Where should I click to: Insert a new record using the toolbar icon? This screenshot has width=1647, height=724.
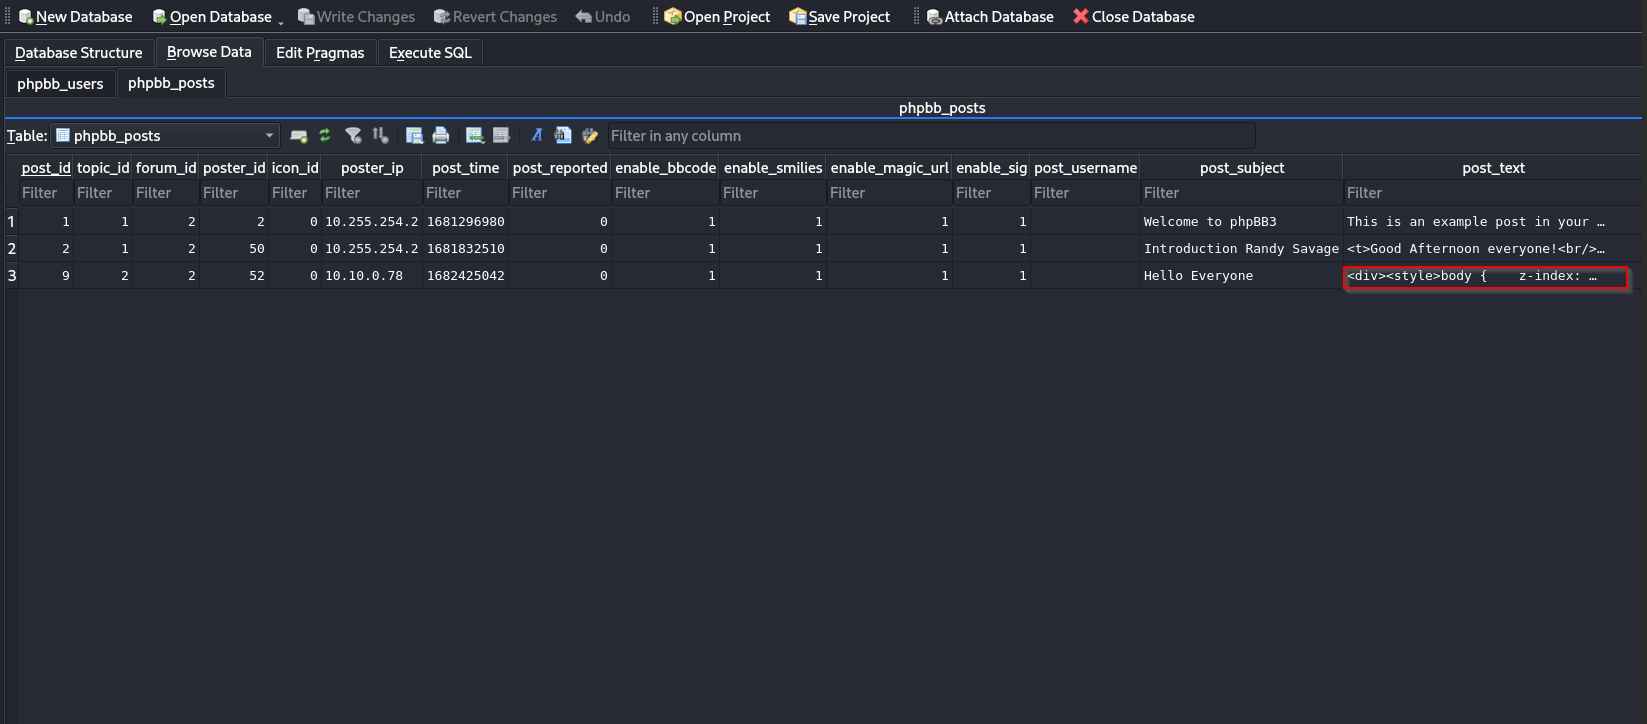(x=475, y=136)
